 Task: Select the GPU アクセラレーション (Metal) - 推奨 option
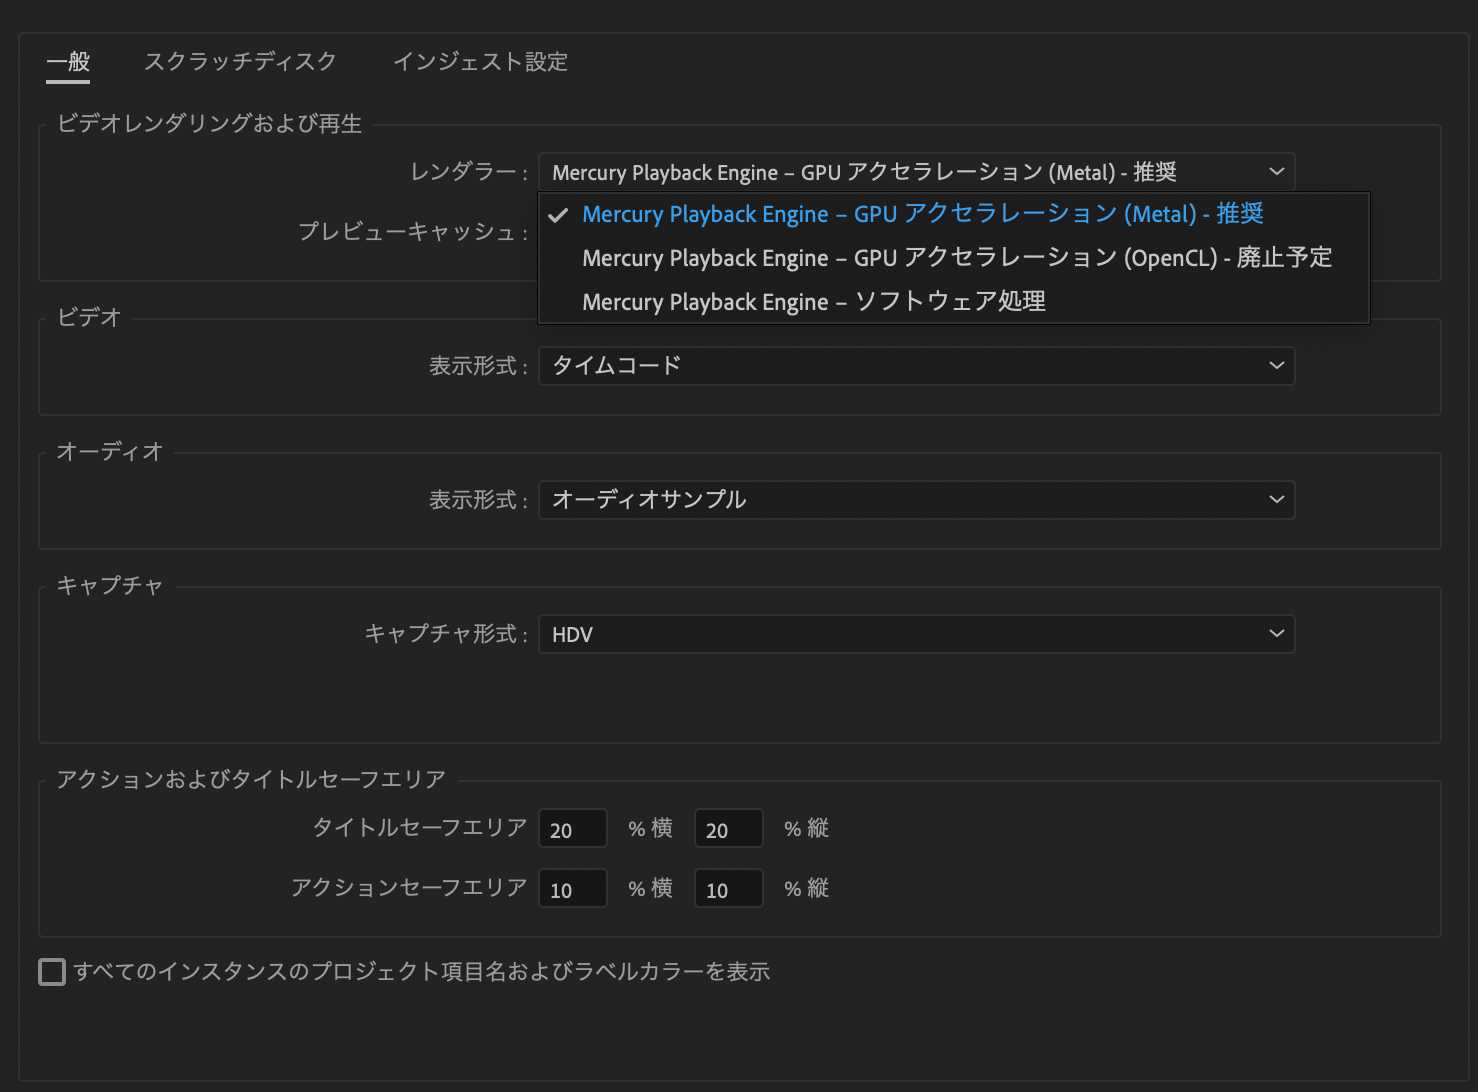point(953,214)
